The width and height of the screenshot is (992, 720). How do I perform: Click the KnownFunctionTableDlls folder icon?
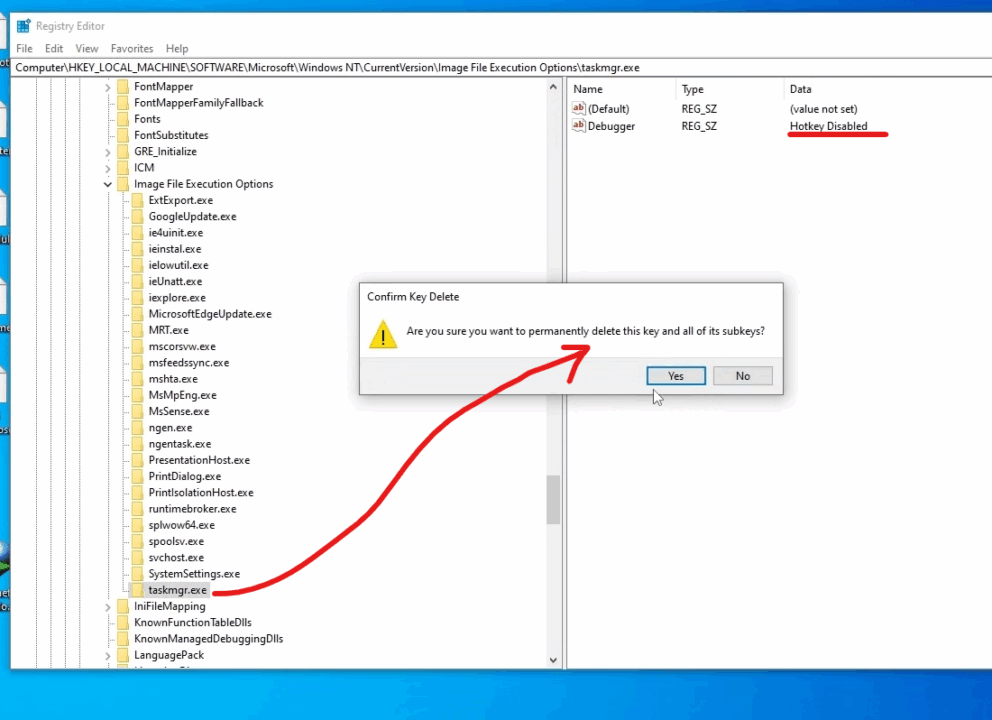pos(123,623)
